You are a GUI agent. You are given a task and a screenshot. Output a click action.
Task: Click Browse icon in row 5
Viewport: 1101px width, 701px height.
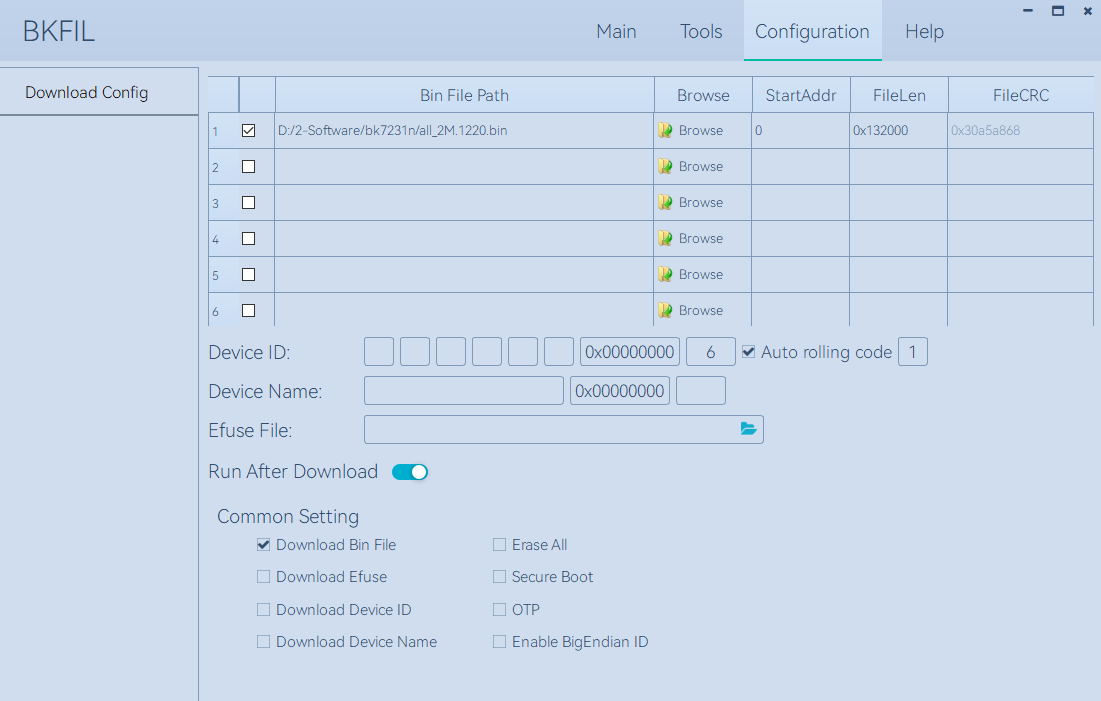tap(665, 274)
